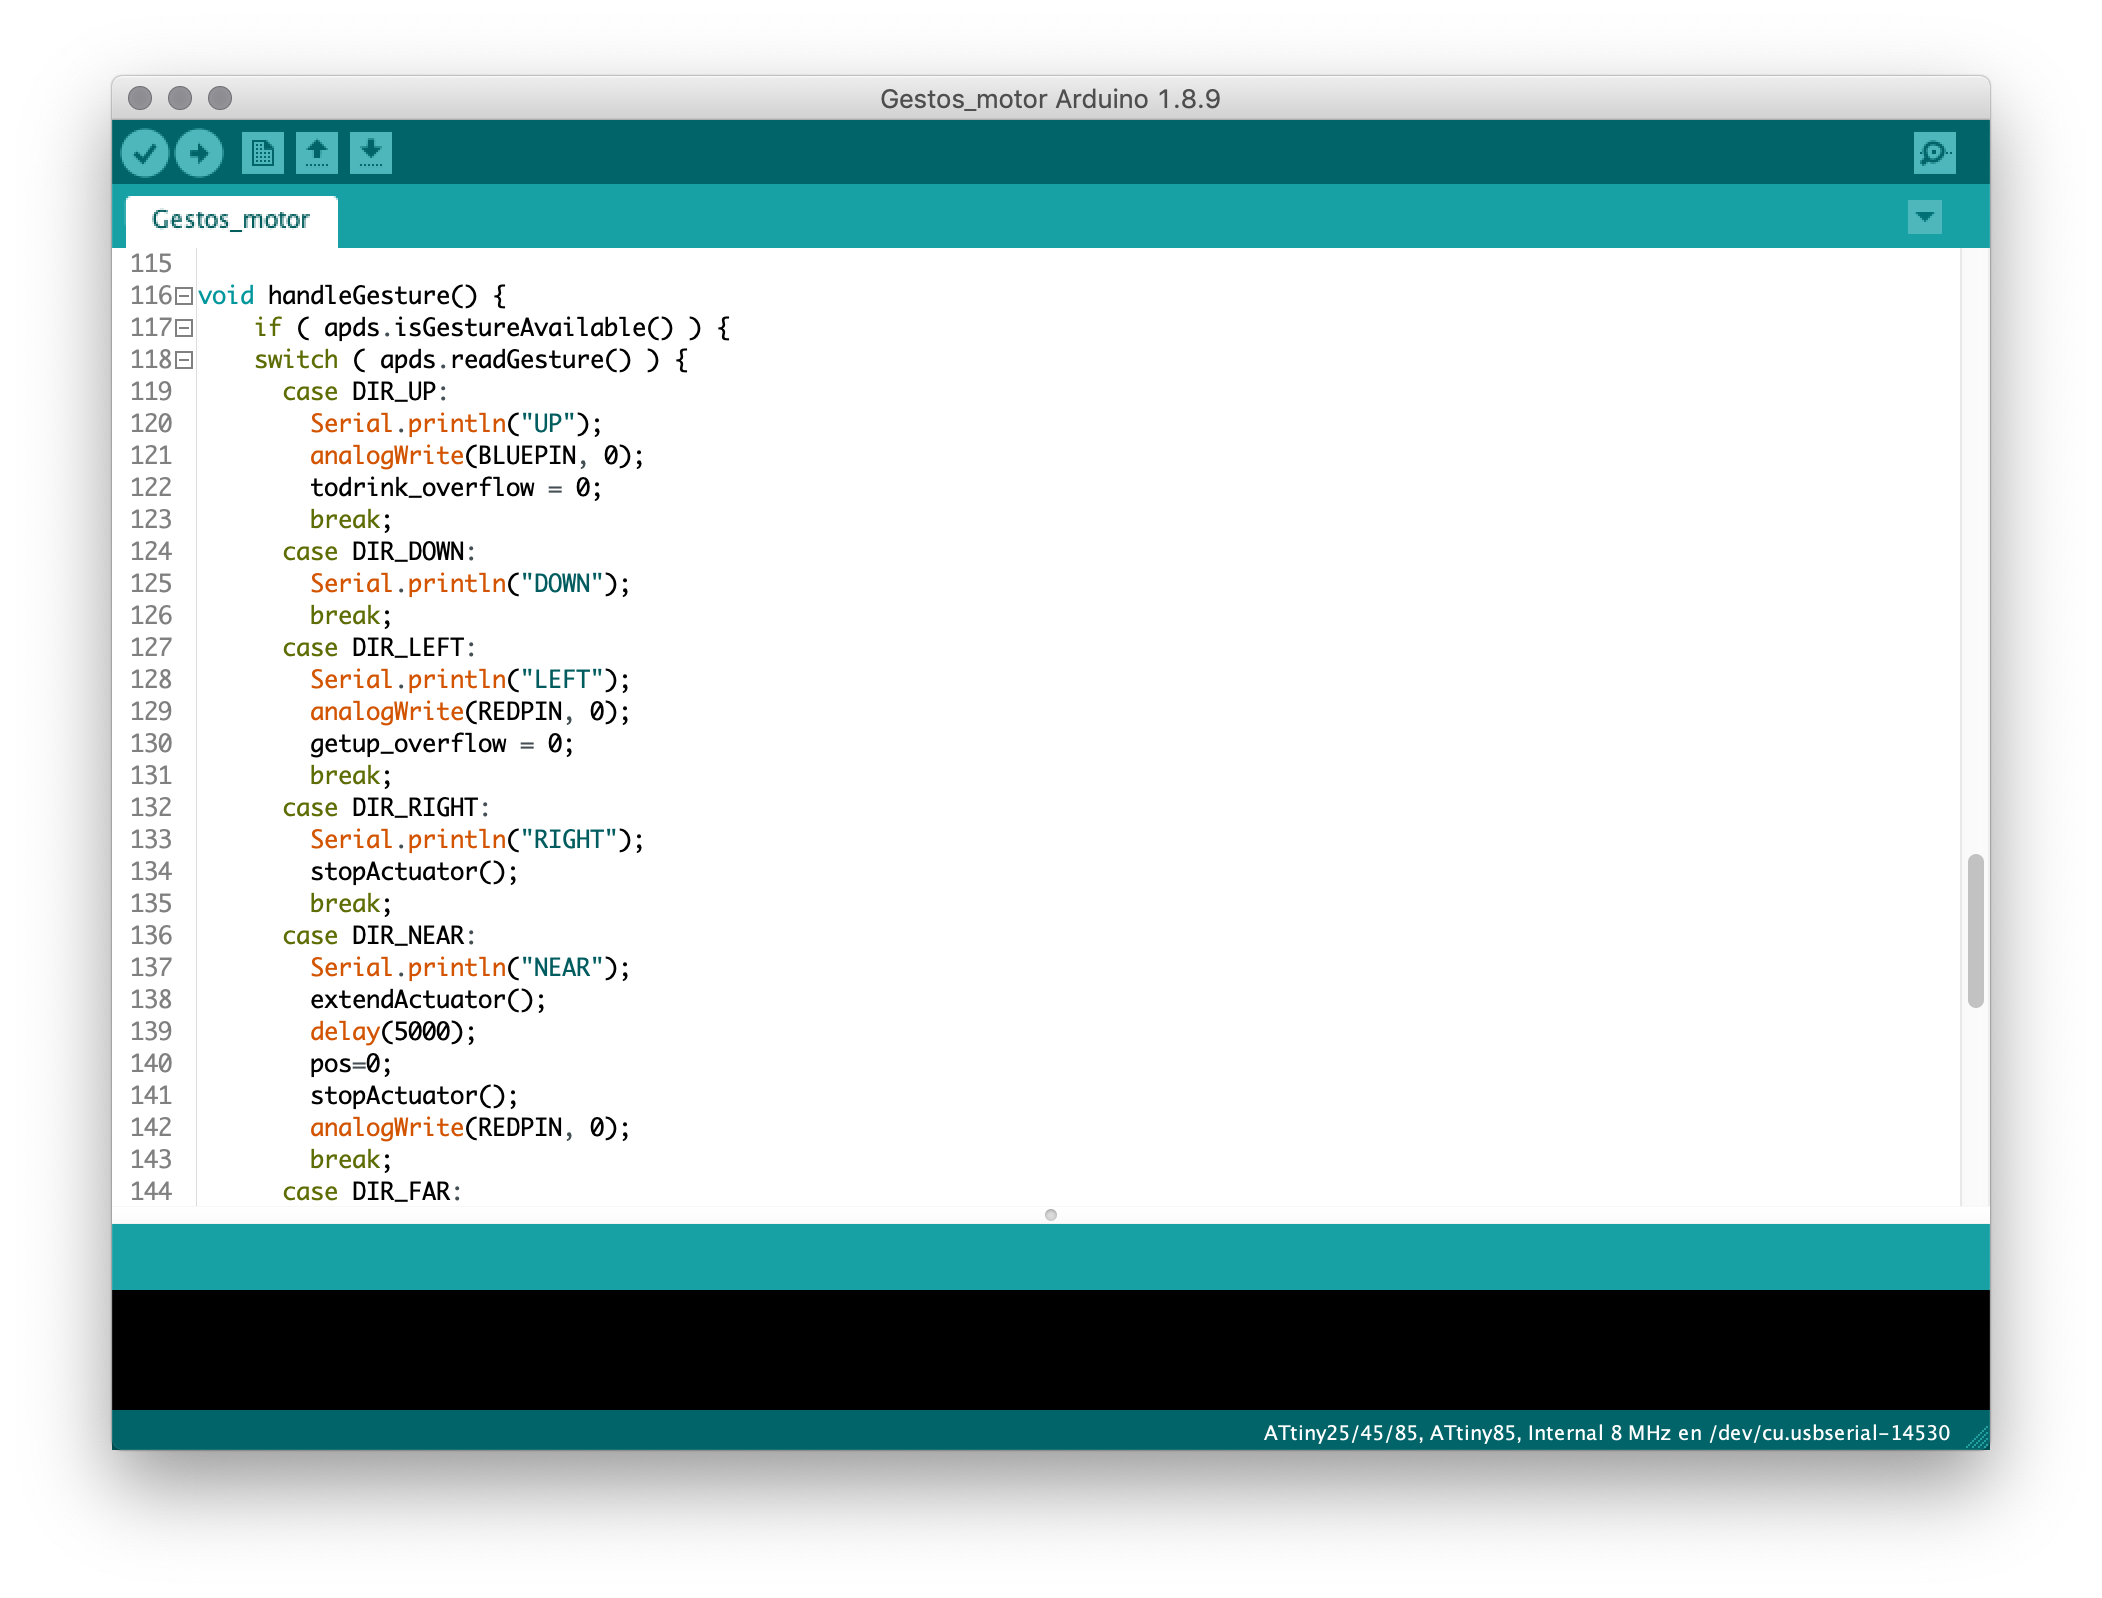Click stopActuator(); on line 141
This screenshot has width=2102, height=1598.
414,1096
